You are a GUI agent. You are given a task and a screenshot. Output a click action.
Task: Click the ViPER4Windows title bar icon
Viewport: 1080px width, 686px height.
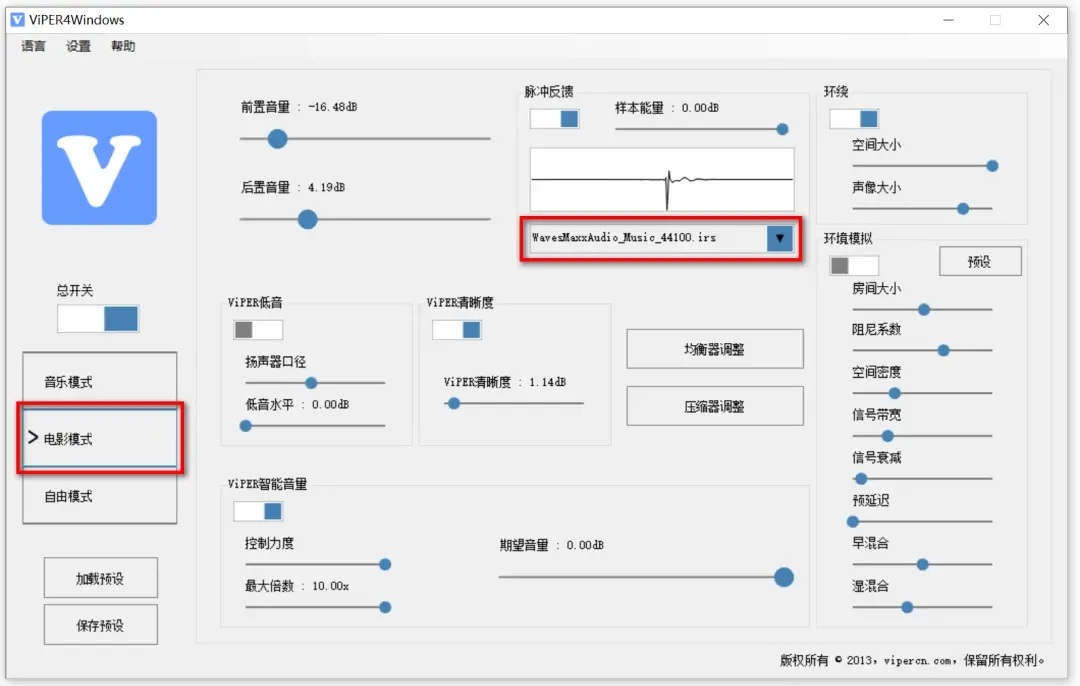point(17,20)
